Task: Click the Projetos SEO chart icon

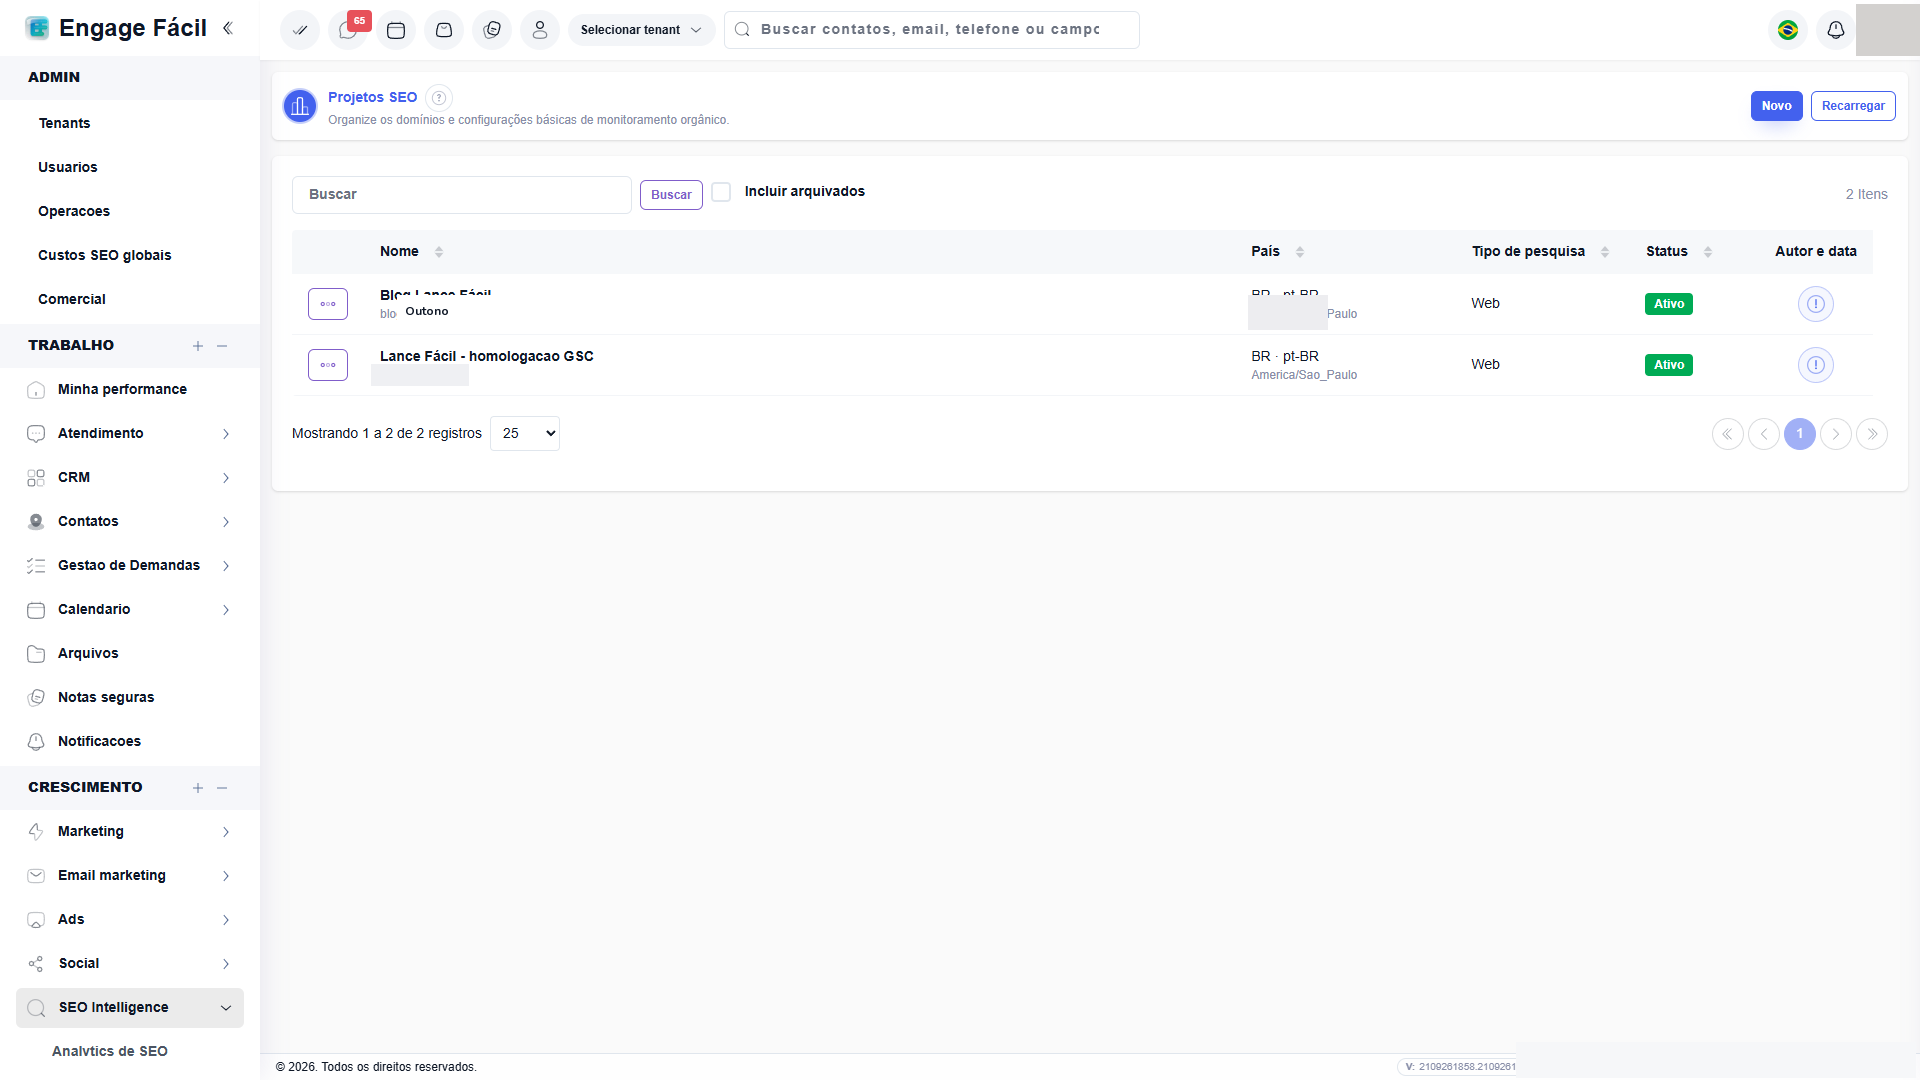Action: coord(300,106)
